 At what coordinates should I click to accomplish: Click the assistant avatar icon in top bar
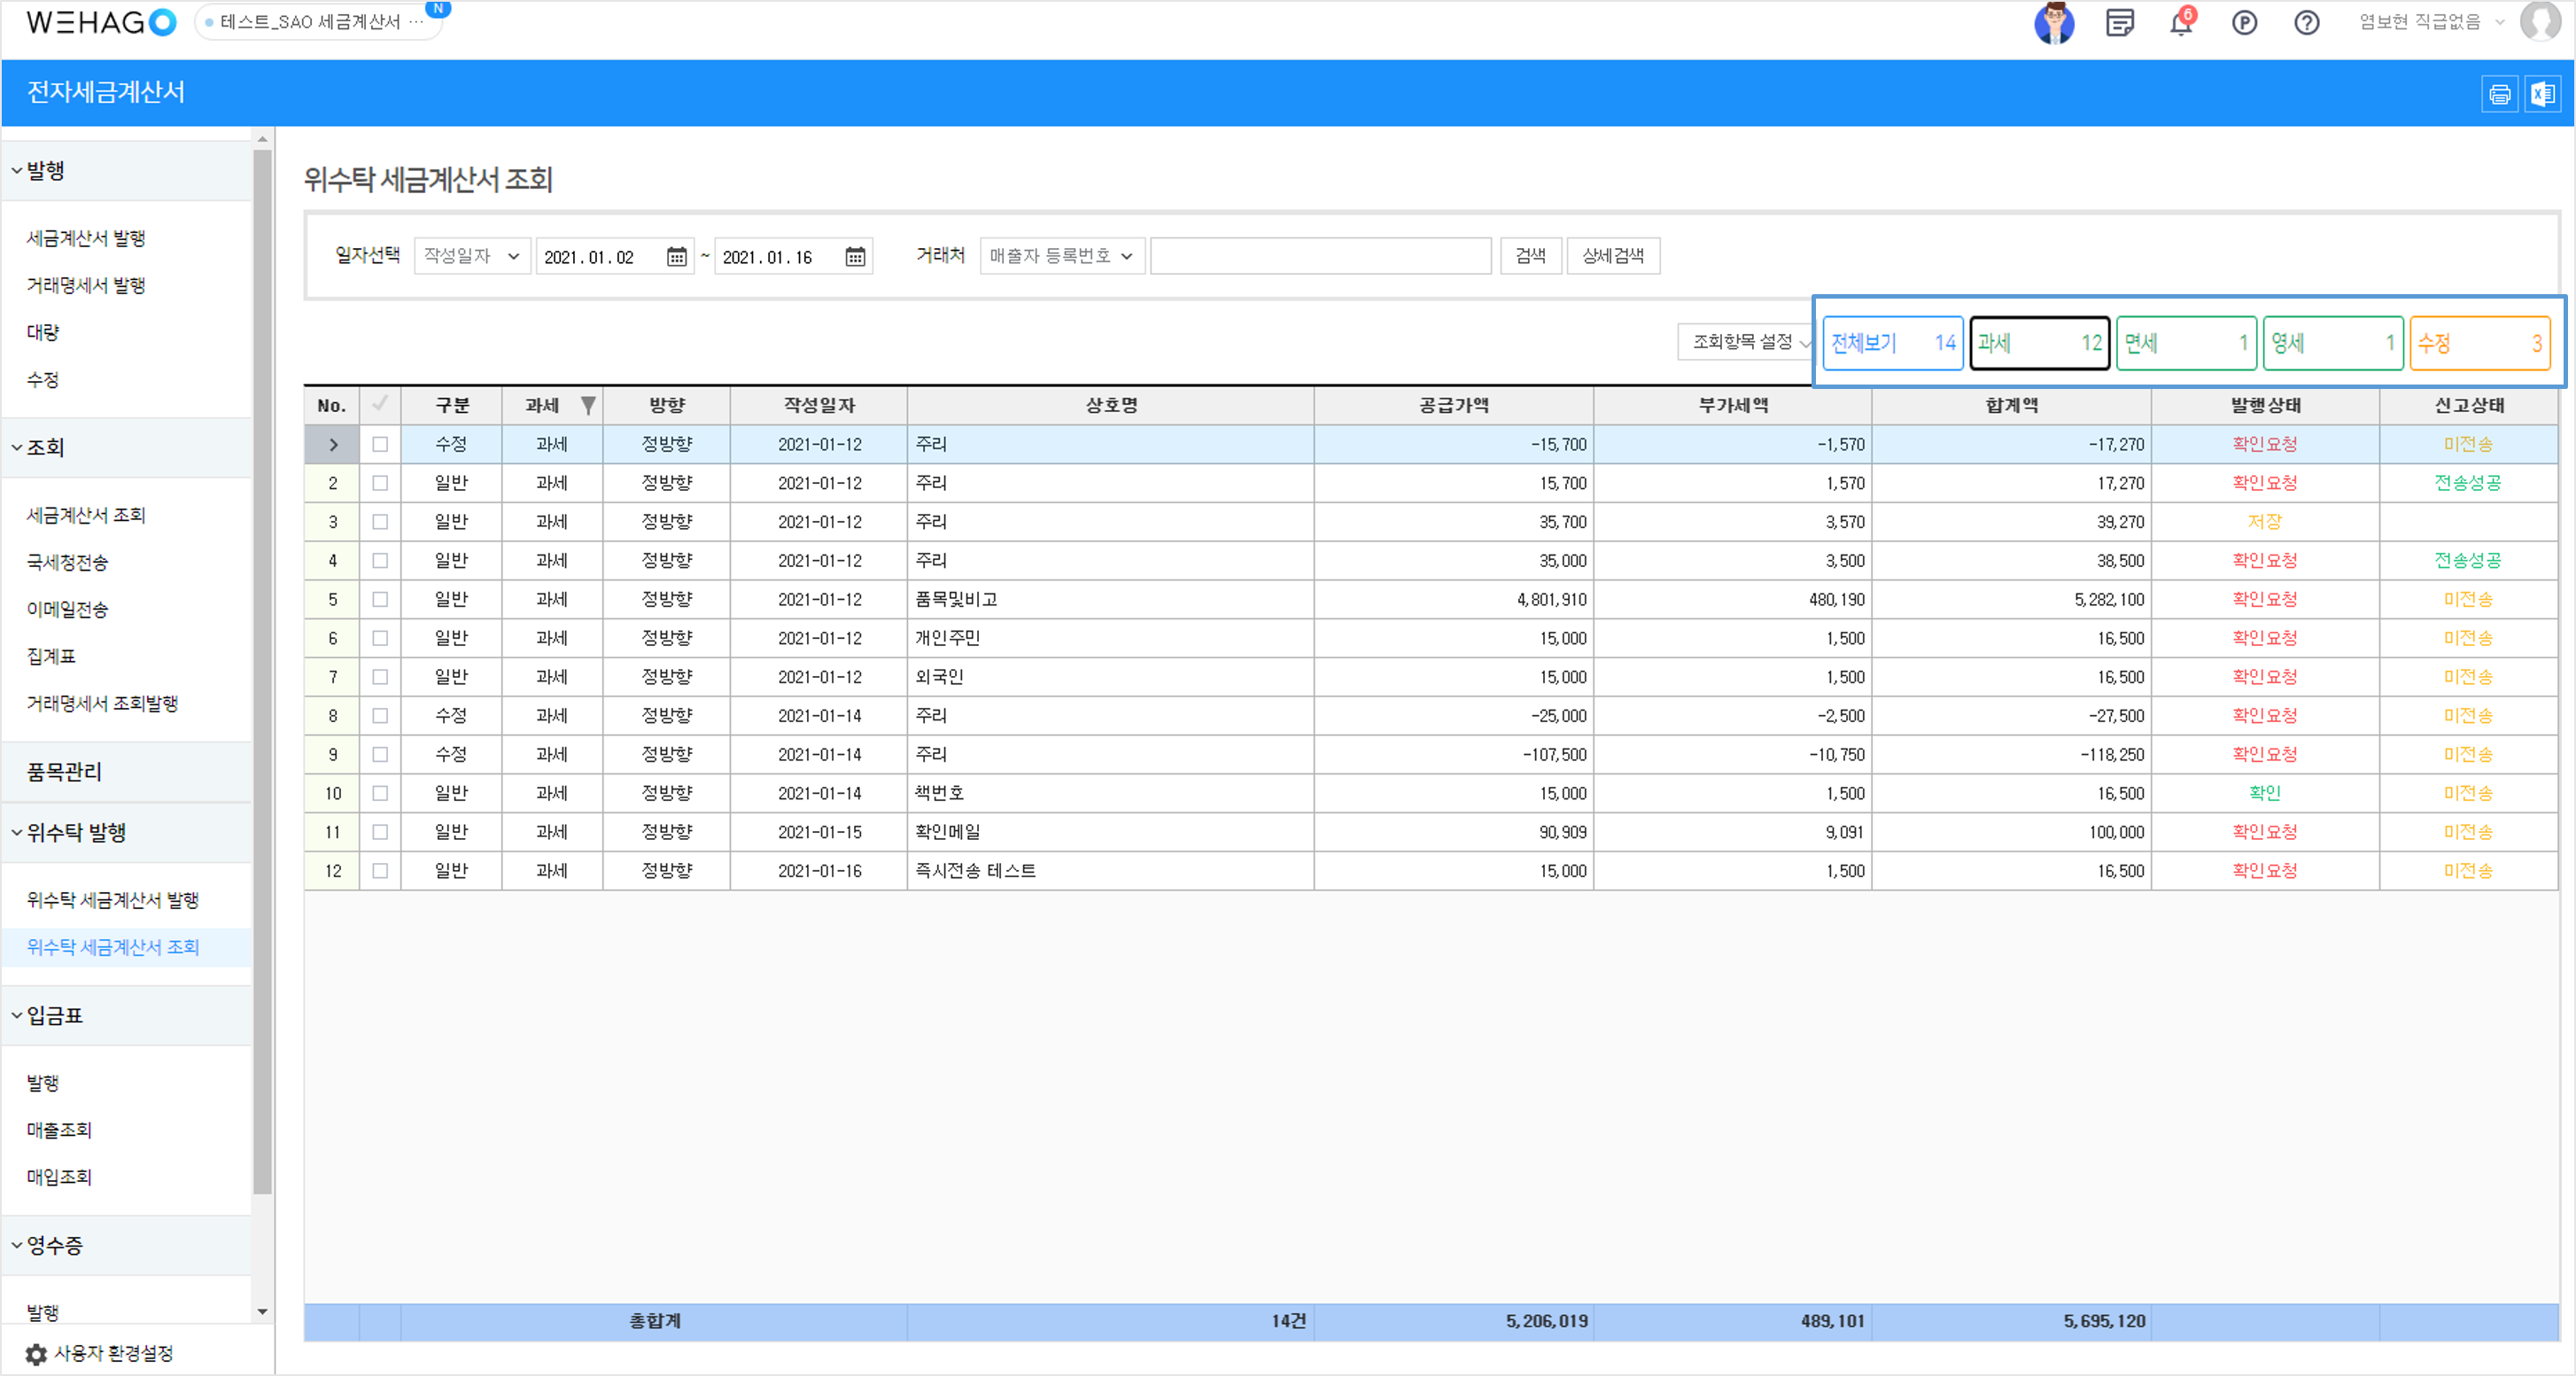tap(2054, 22)
